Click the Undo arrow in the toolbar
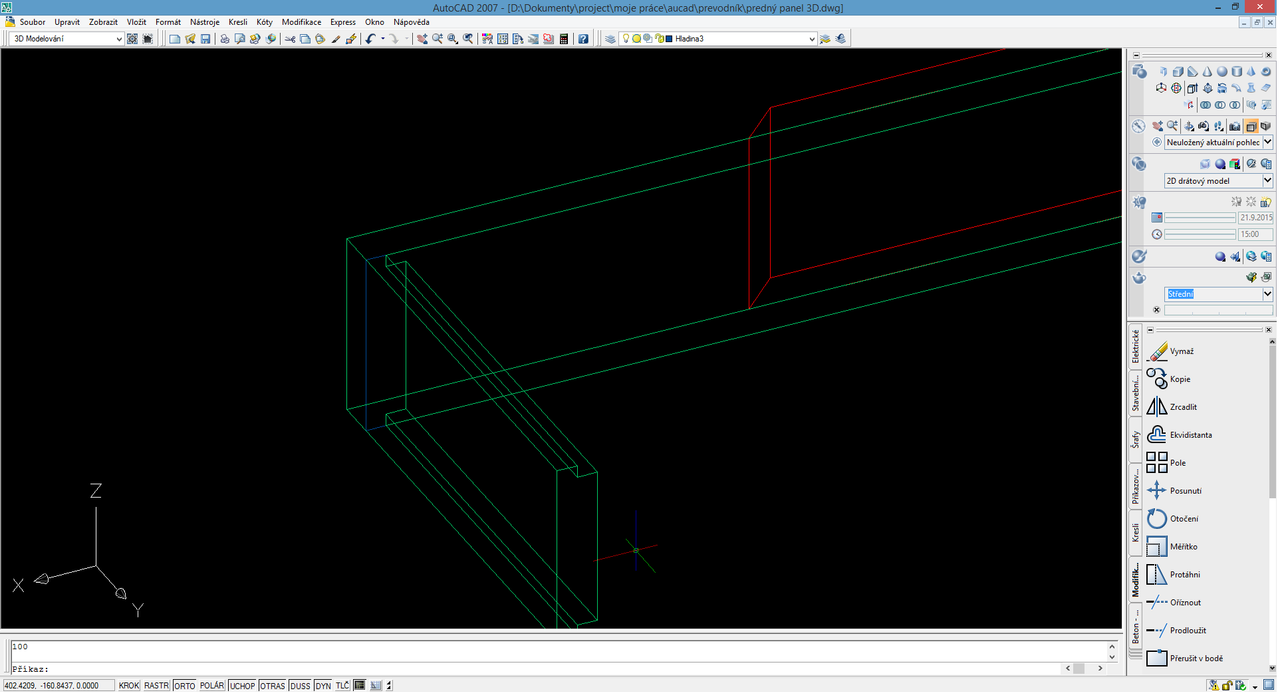The image size is (1280, 692). [x=370, y=39]
